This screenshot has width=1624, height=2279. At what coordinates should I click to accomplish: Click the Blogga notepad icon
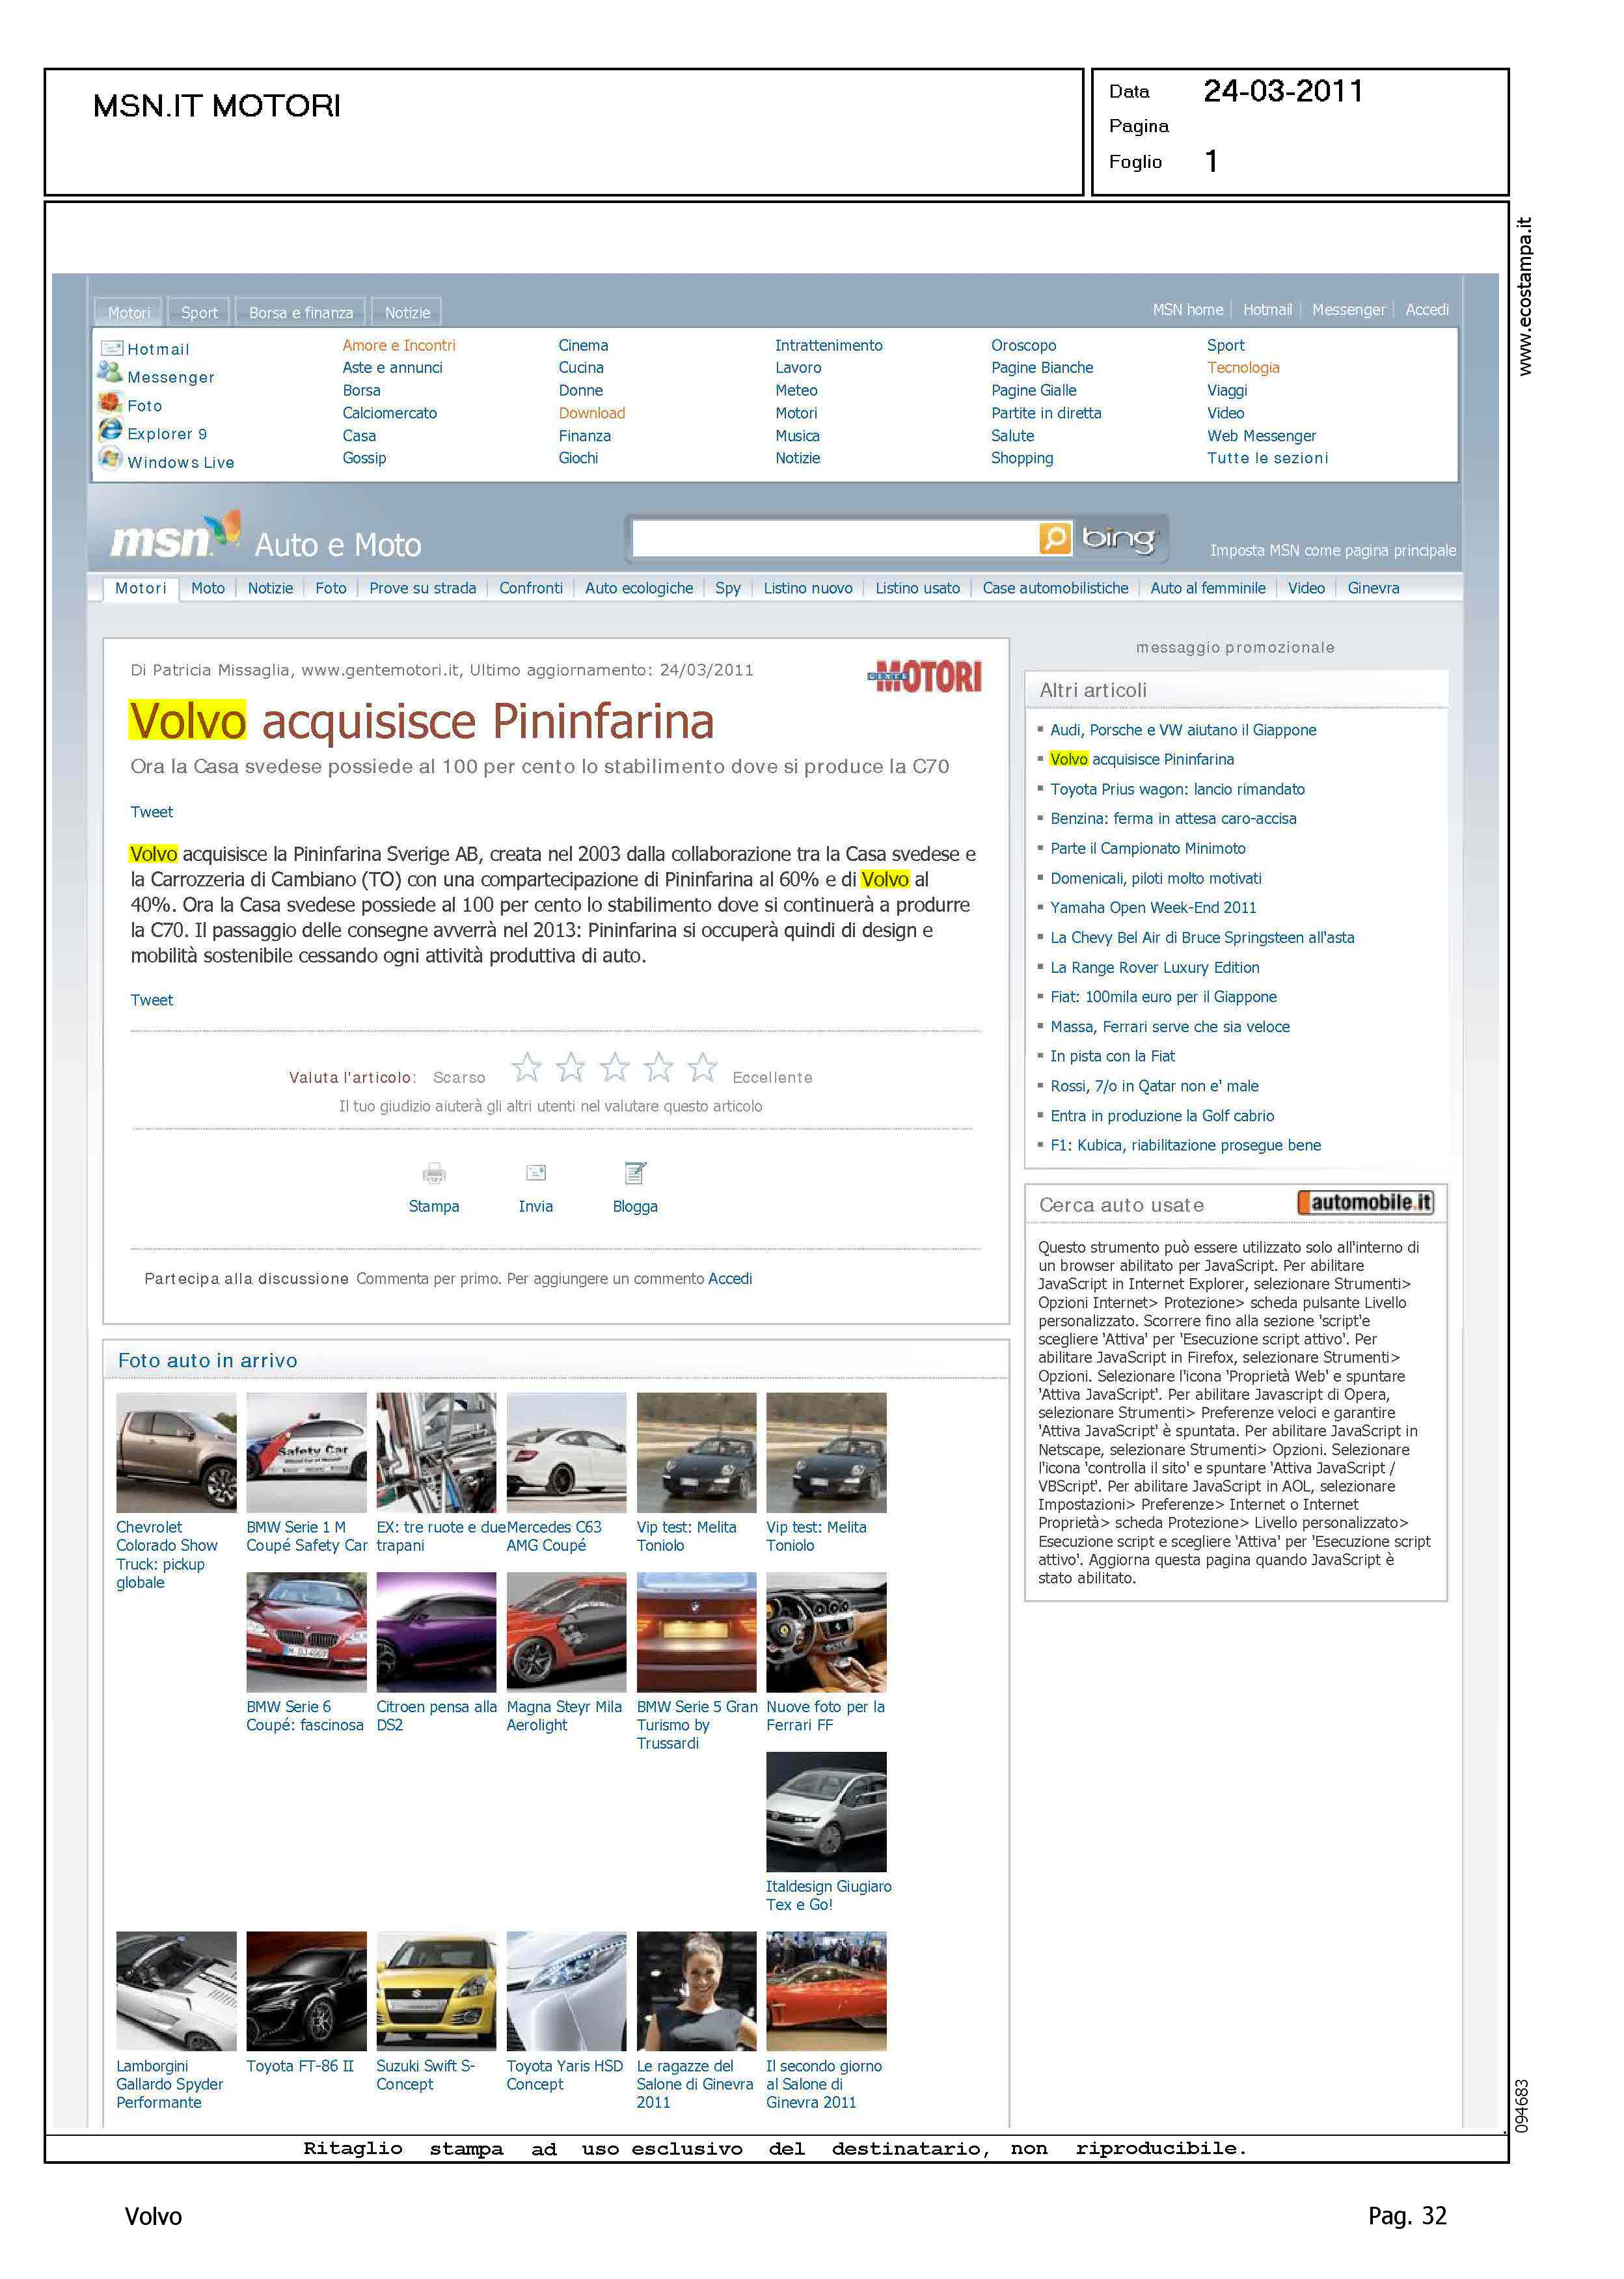click(635, 1173)
